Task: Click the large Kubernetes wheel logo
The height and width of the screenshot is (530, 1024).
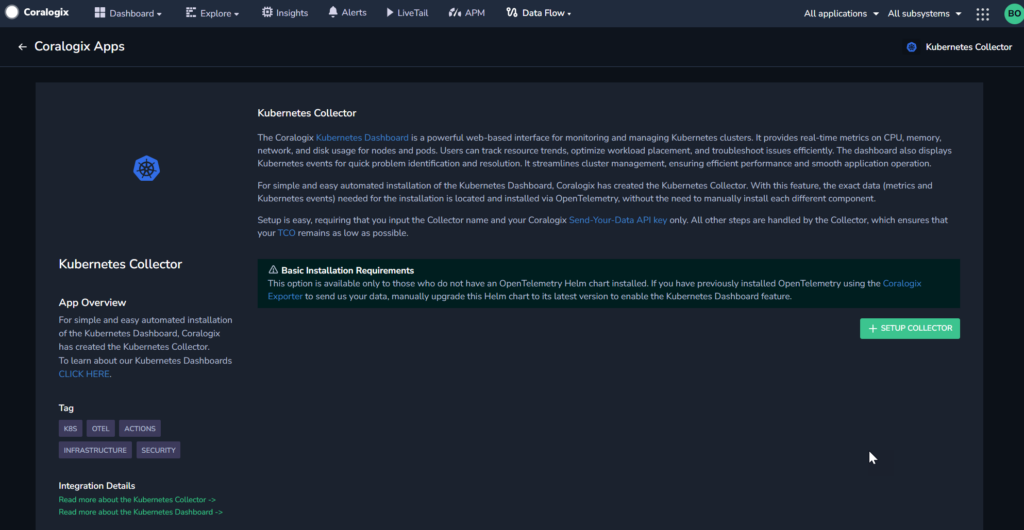Action: pyautogui.click(x=147, y=169)
